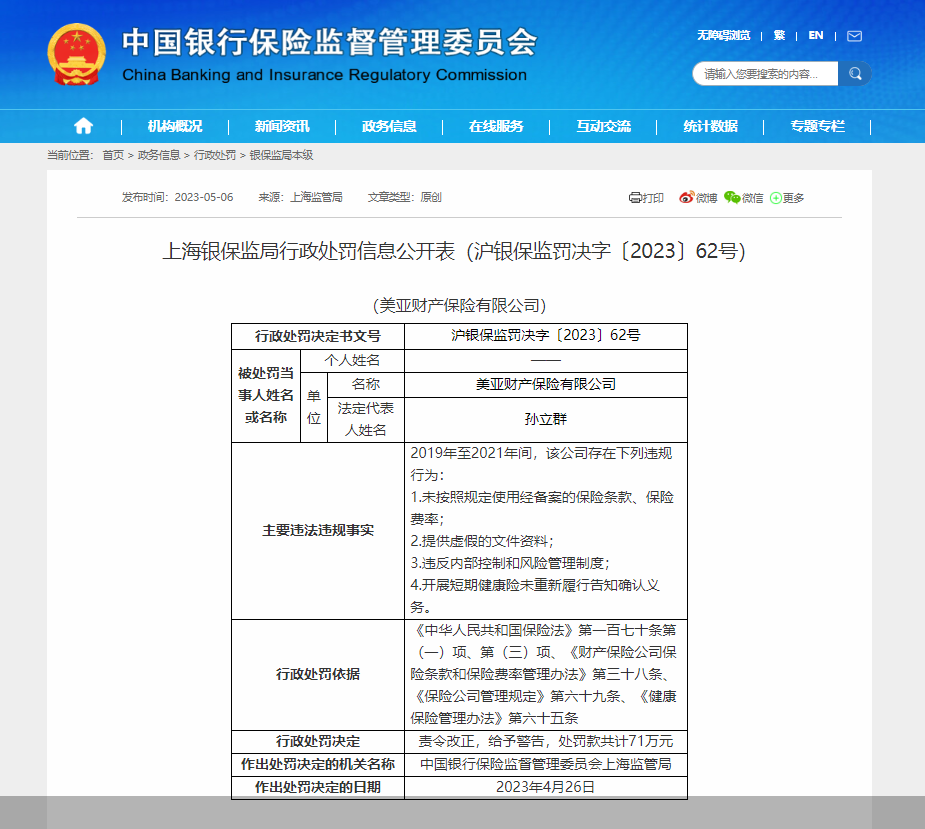The height and width of the screenshot is (829, 925).
Task: Click publish date 2023-05-06
Action: pyautogui.click(x=204, y=197)
